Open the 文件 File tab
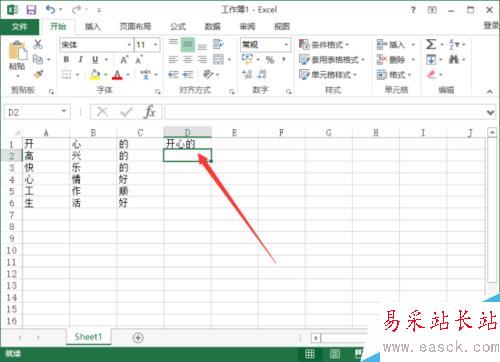500x362 pixels. point(19,27)
